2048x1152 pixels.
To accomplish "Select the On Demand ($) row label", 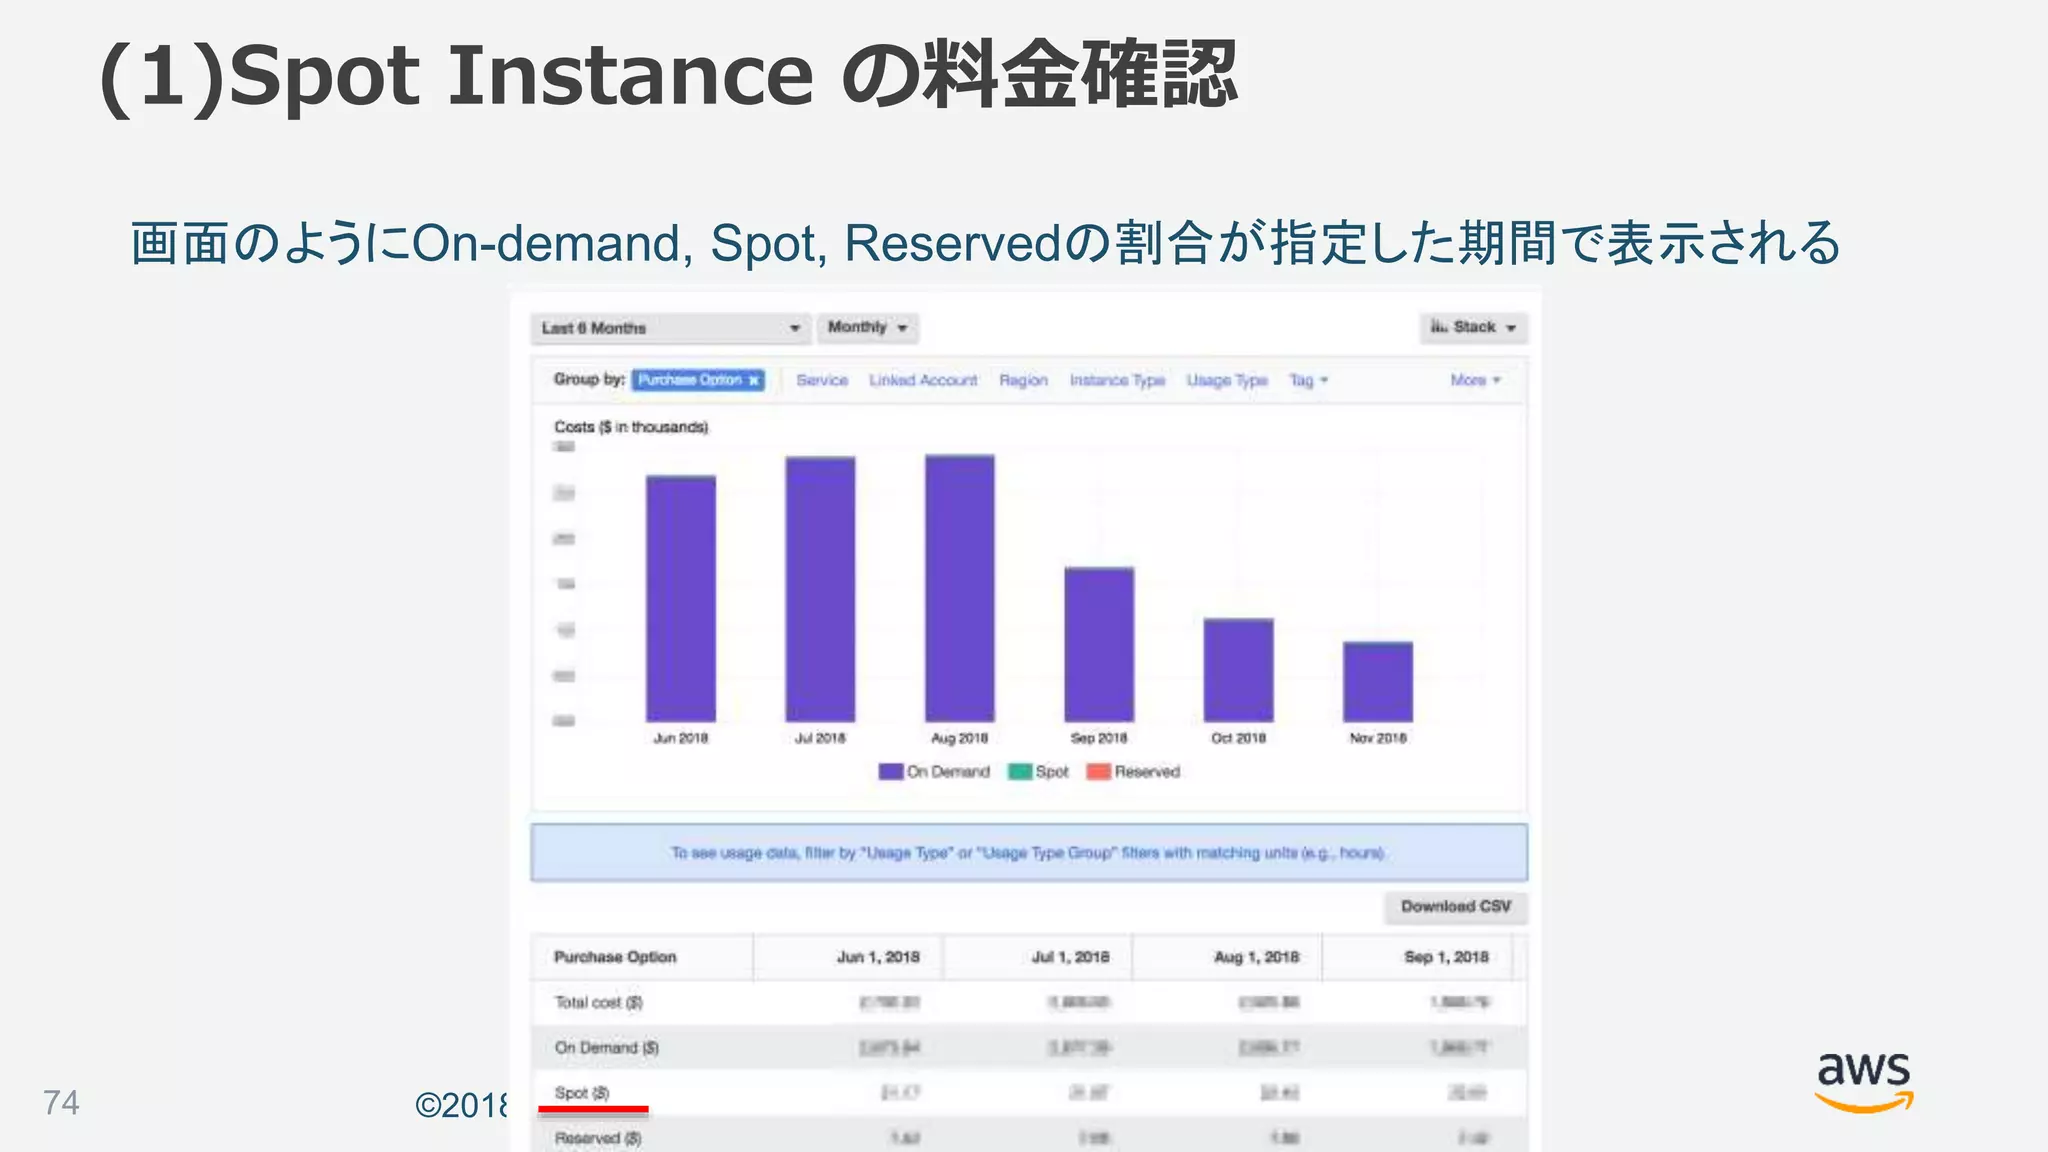I will [606, 1048].
